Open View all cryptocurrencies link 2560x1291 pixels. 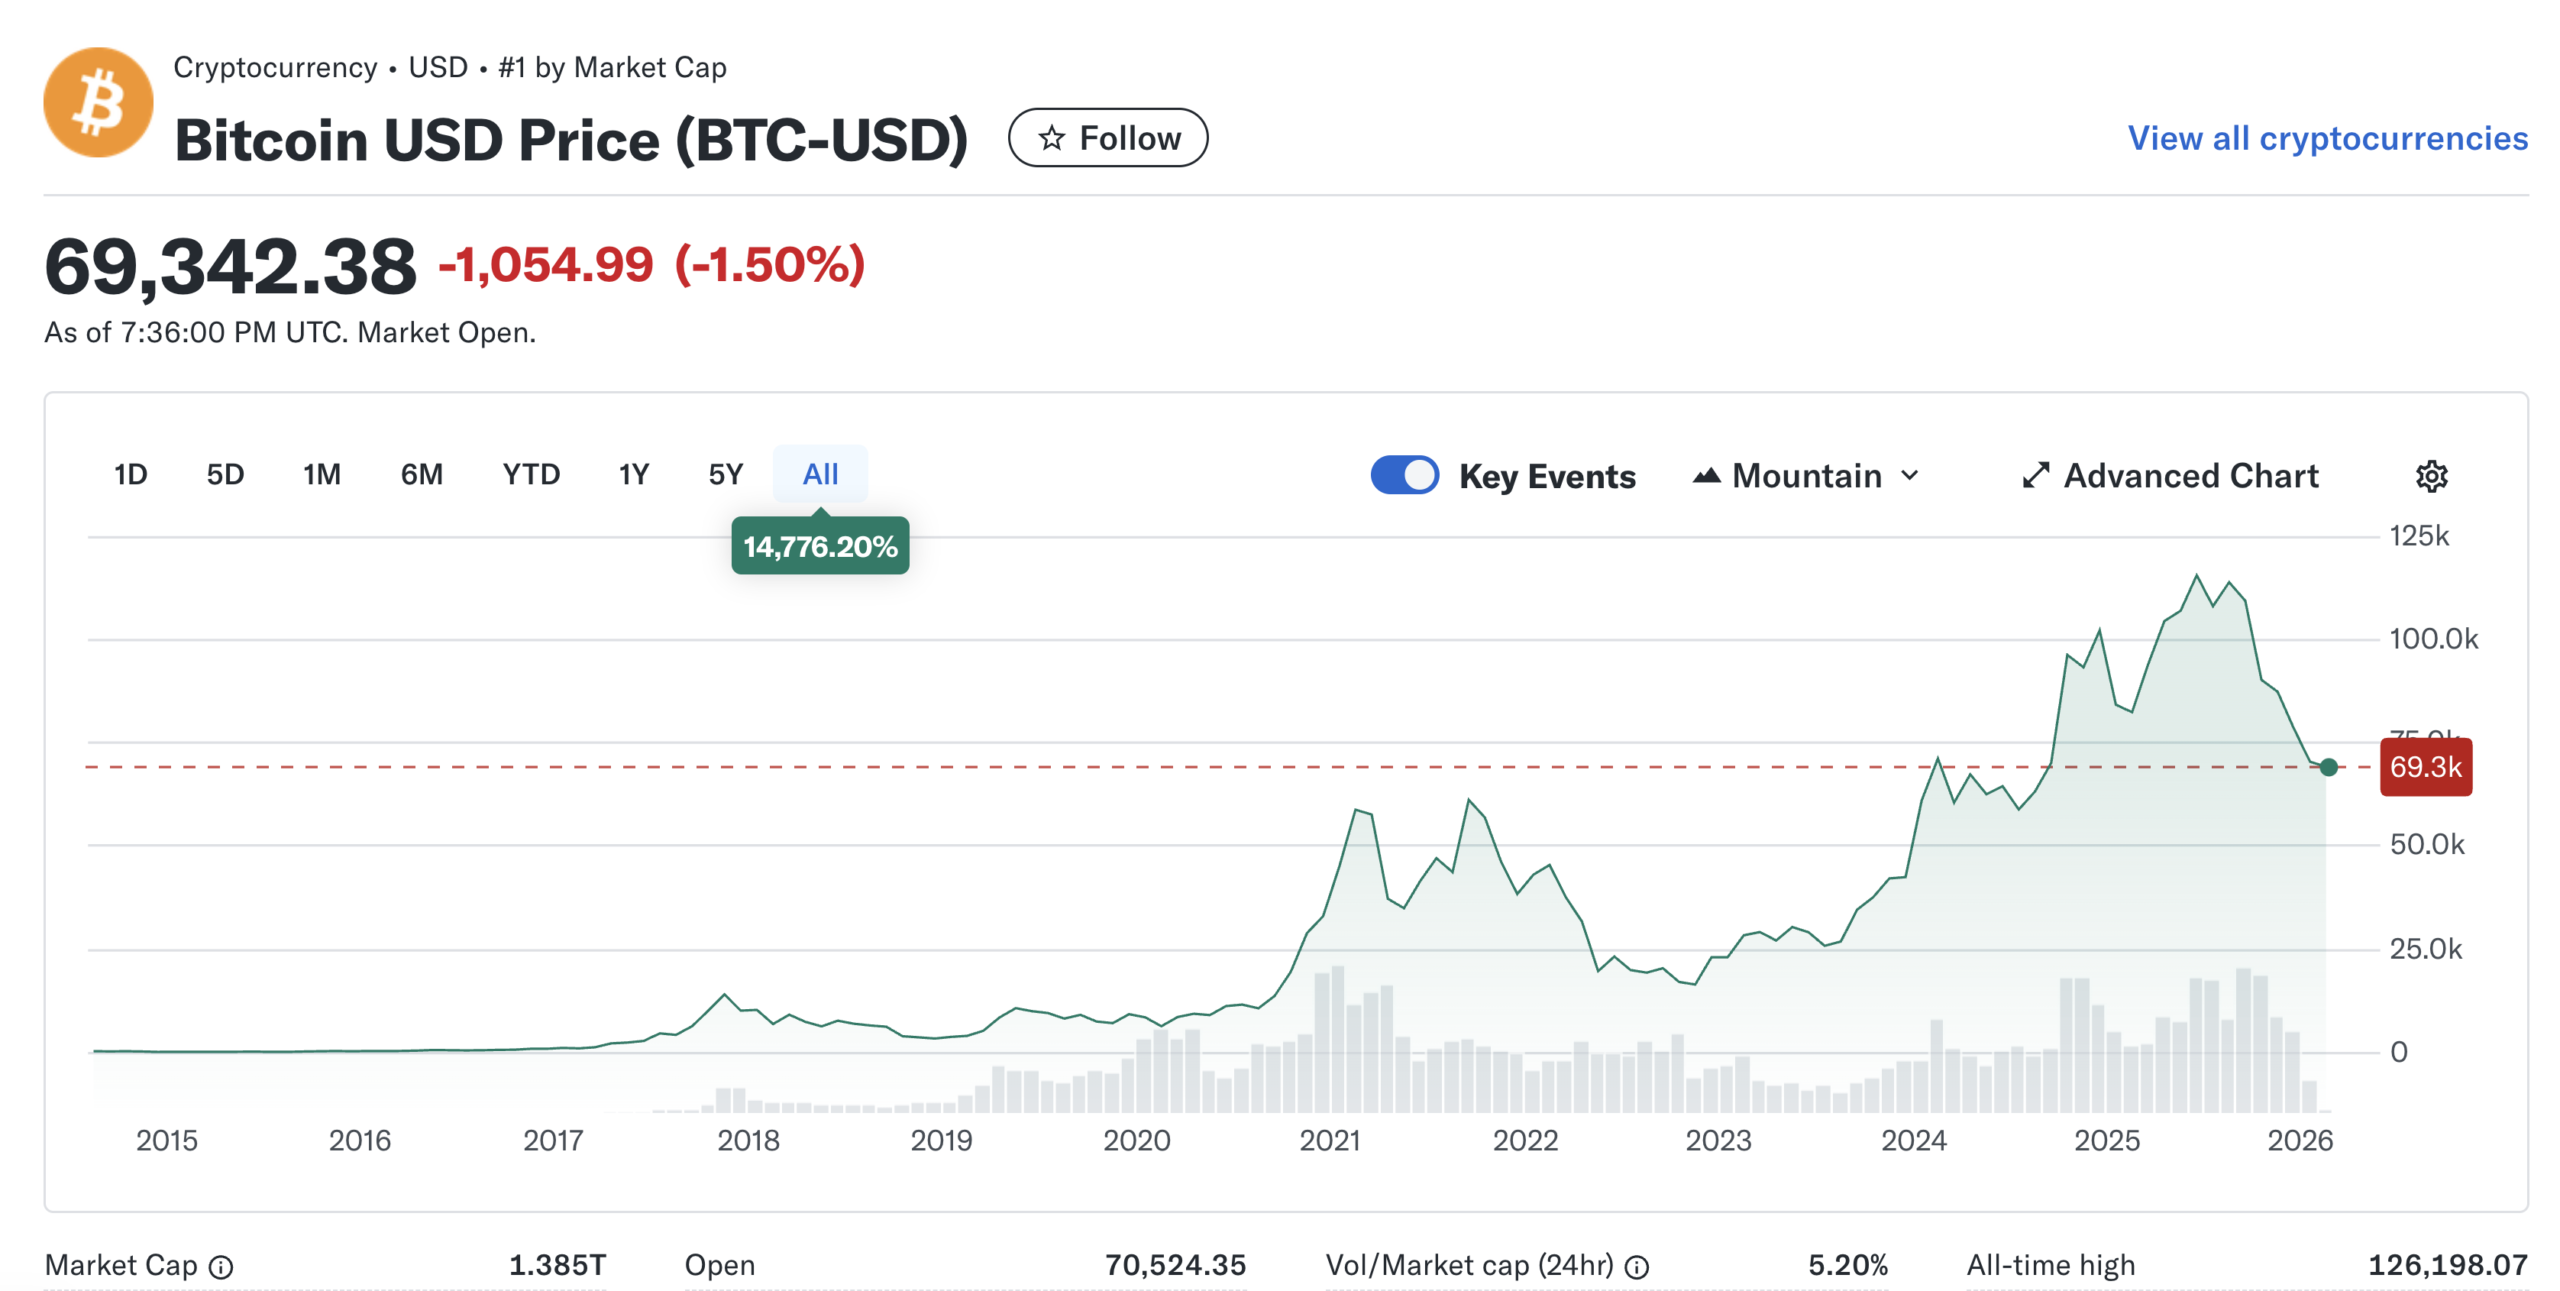(2327, 138)
